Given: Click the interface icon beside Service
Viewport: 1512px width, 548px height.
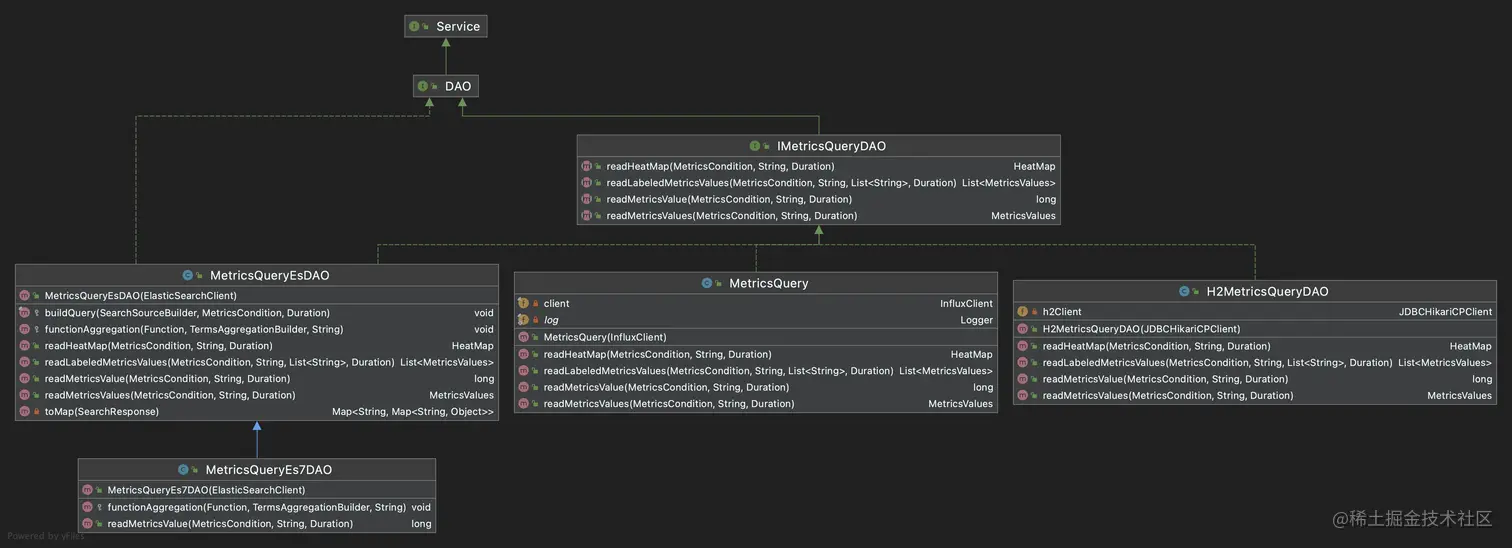Looking at the screenshot, I should coord(414,26).
